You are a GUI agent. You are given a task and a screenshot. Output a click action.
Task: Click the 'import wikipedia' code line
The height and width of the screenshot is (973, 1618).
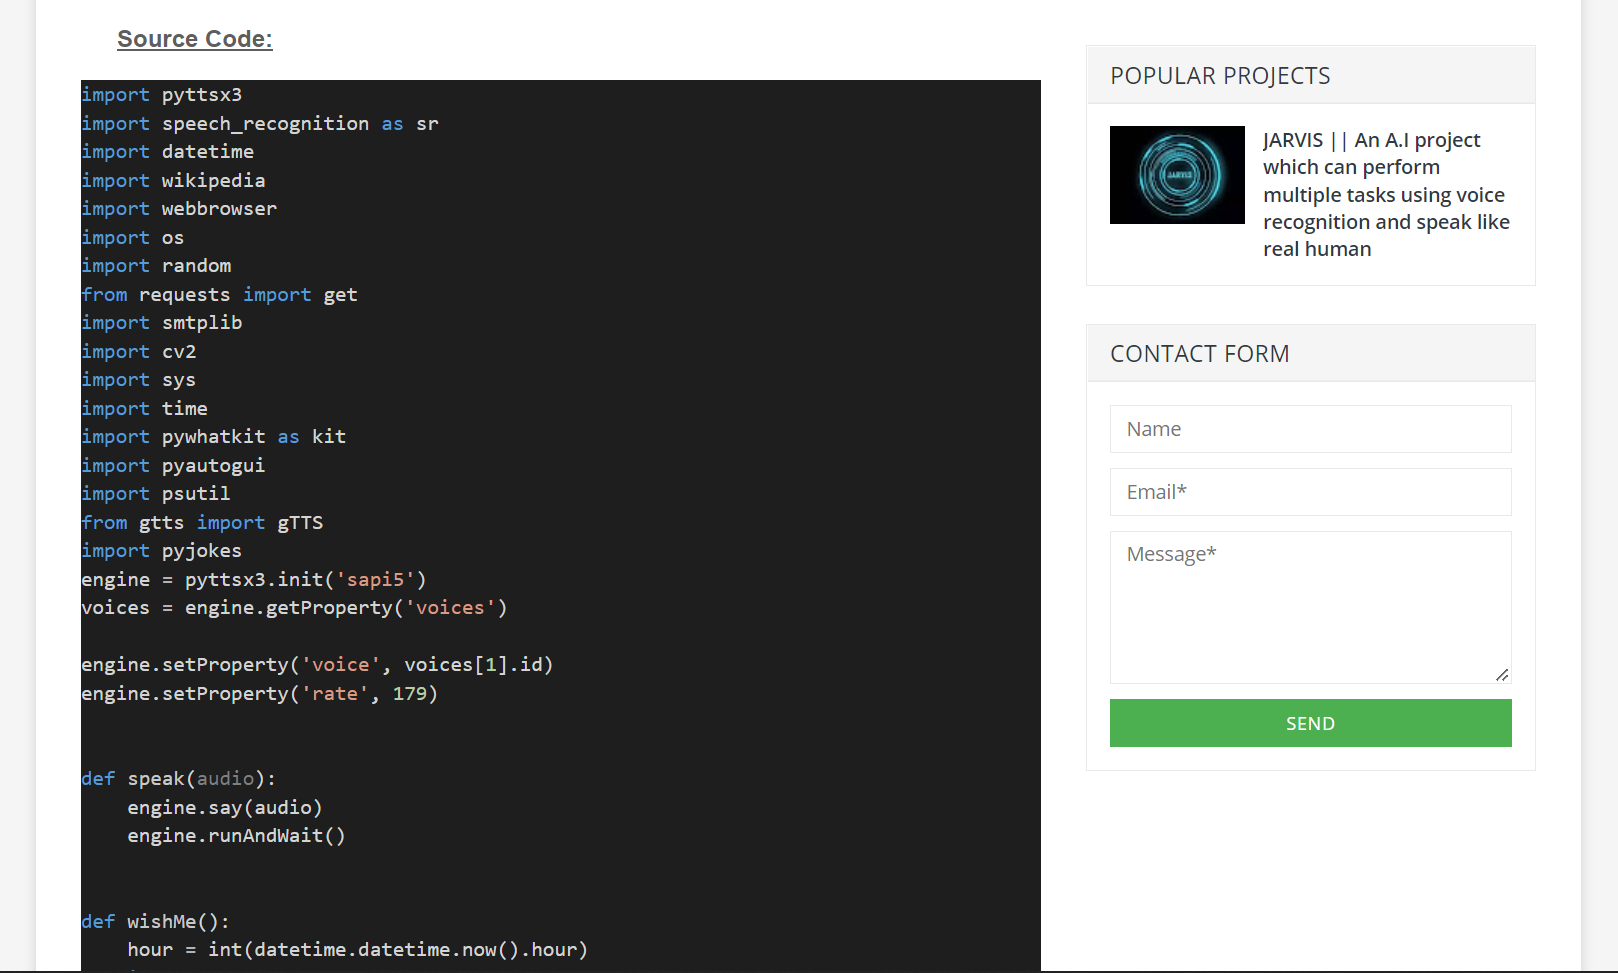(x=173, y=181)
